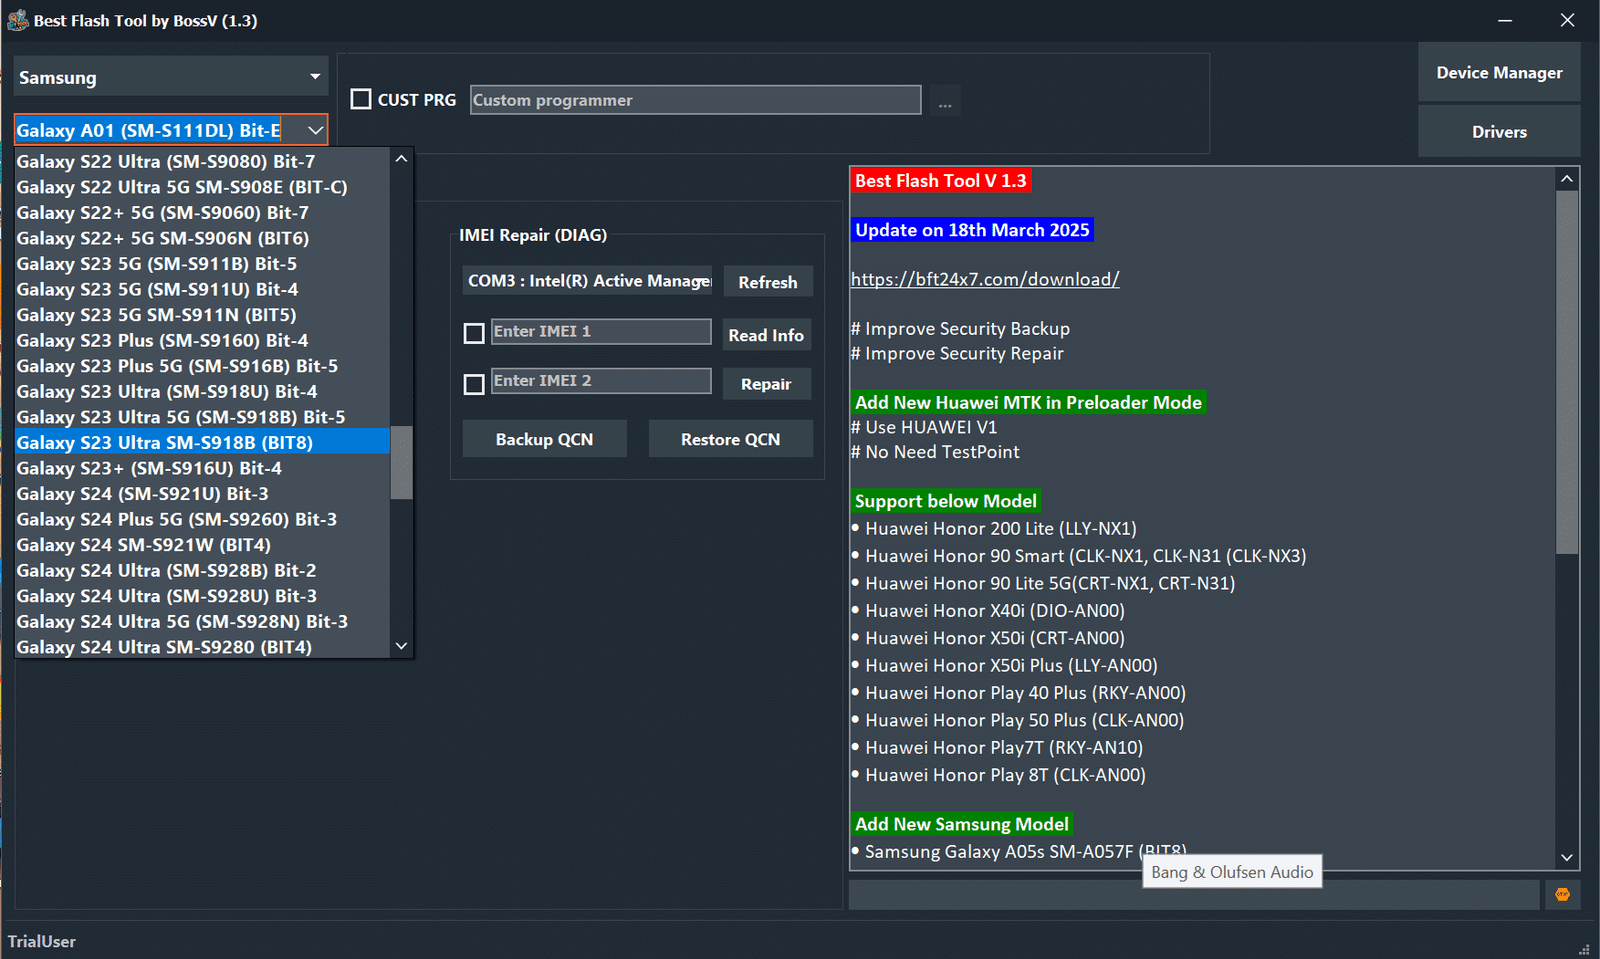The height and width of the screenshot is (959, 1600).
Task: Click the resize grip in status bar corner
Action: (x=1583, y=948)
